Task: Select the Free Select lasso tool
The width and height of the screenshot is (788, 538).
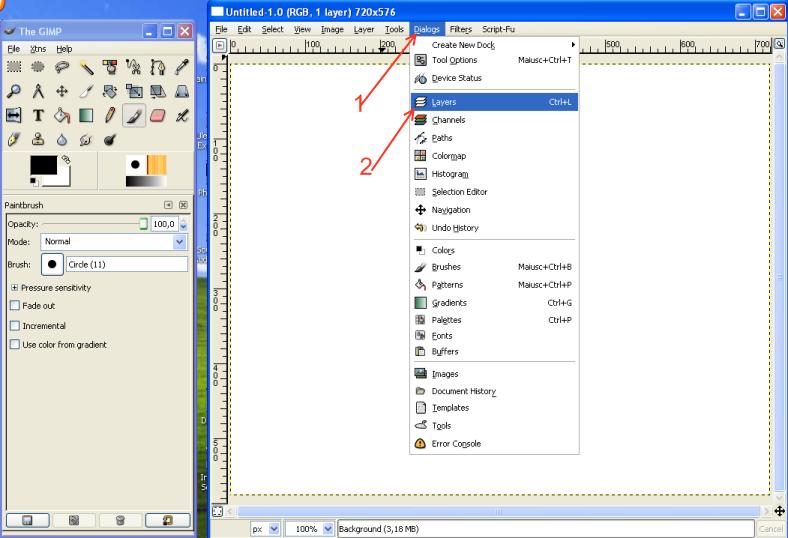Action: (x=62, y=67)
